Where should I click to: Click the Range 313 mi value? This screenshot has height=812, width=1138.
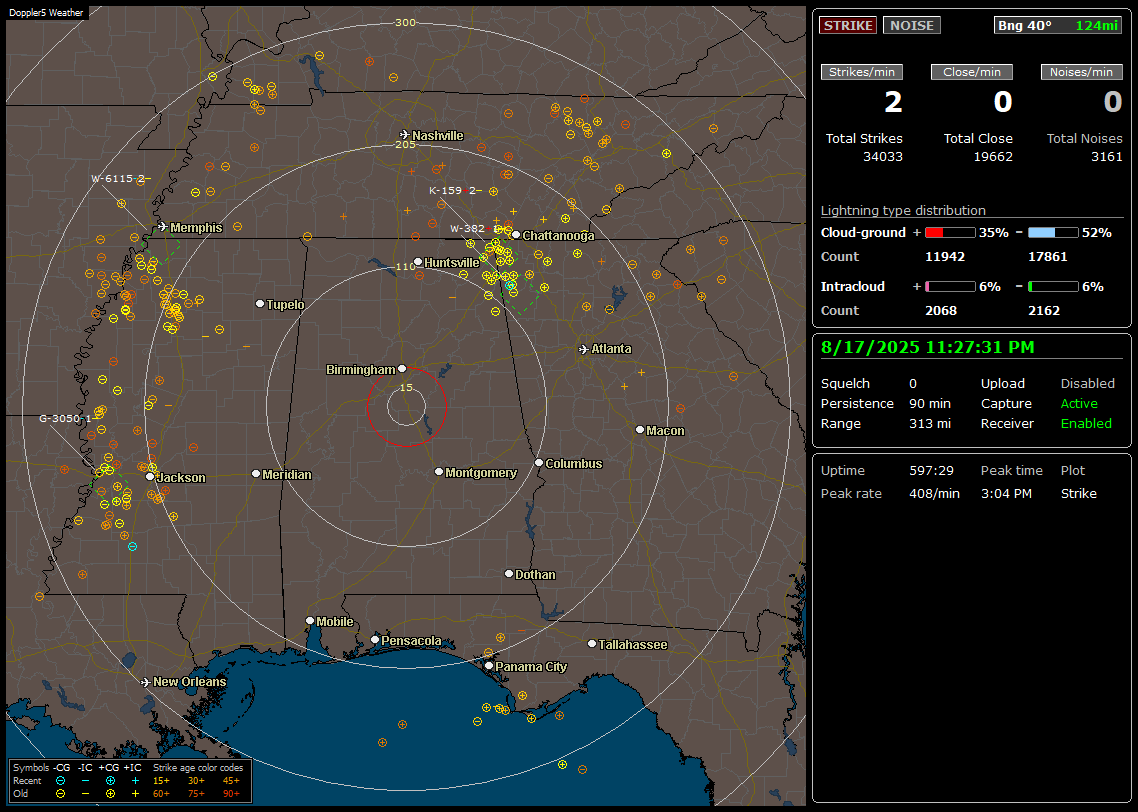(x=930, y=424)
